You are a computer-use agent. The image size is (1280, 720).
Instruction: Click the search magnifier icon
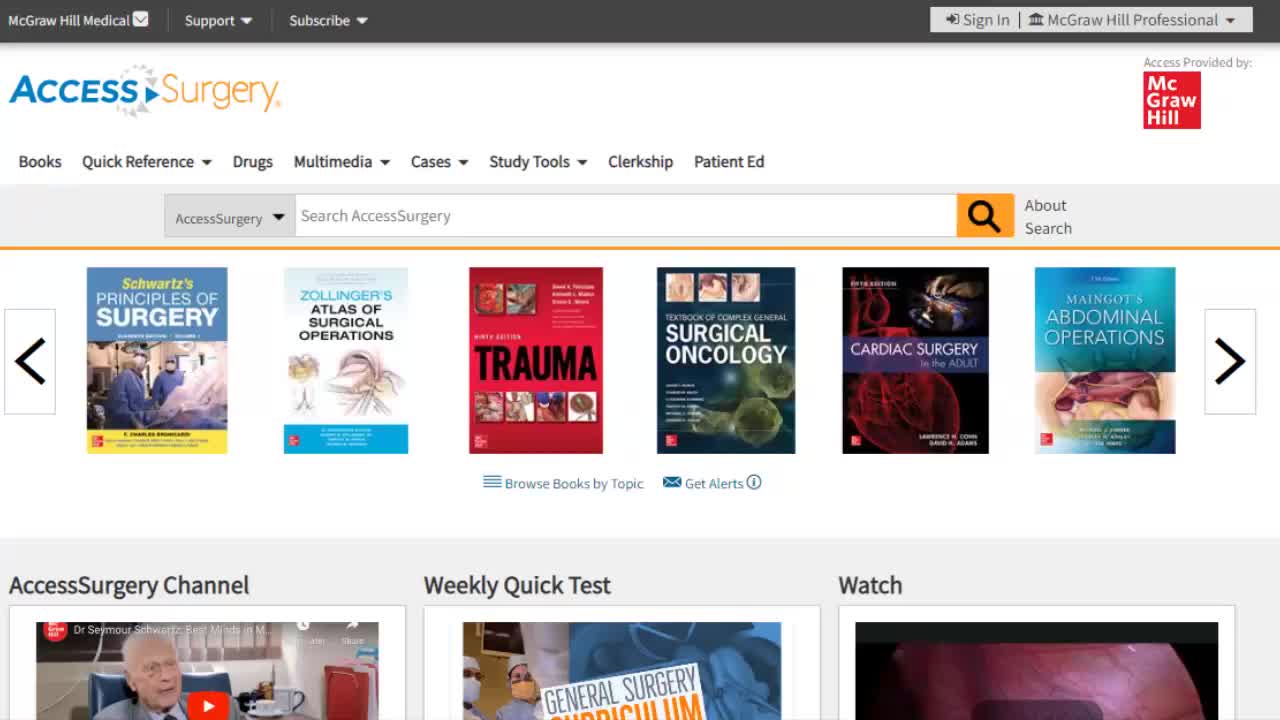pos(984,215)
